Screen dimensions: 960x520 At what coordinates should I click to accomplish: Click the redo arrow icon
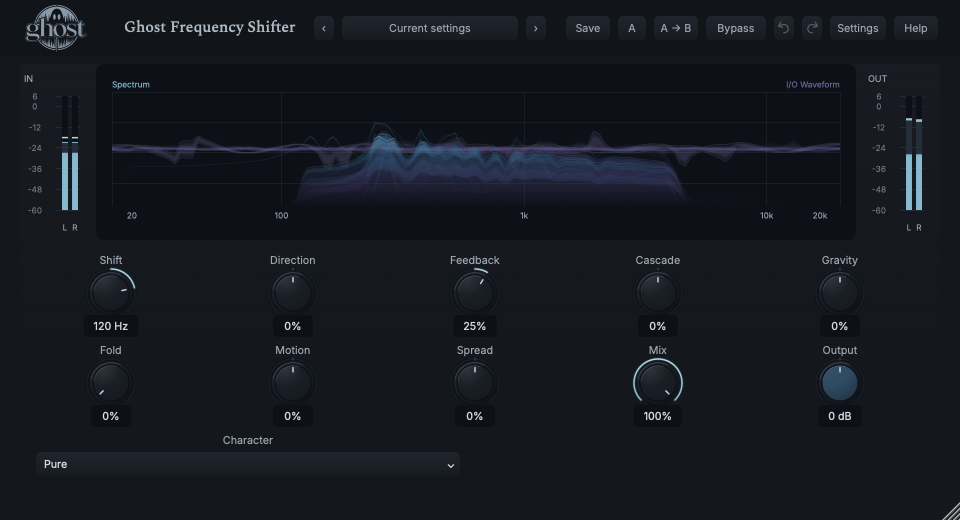click(x=812, y=28)
